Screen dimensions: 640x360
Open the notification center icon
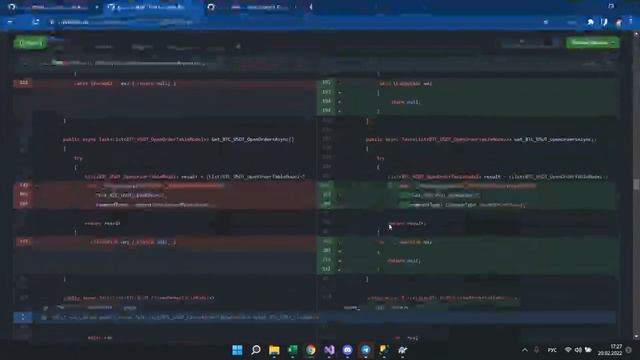tap(629, 350)
